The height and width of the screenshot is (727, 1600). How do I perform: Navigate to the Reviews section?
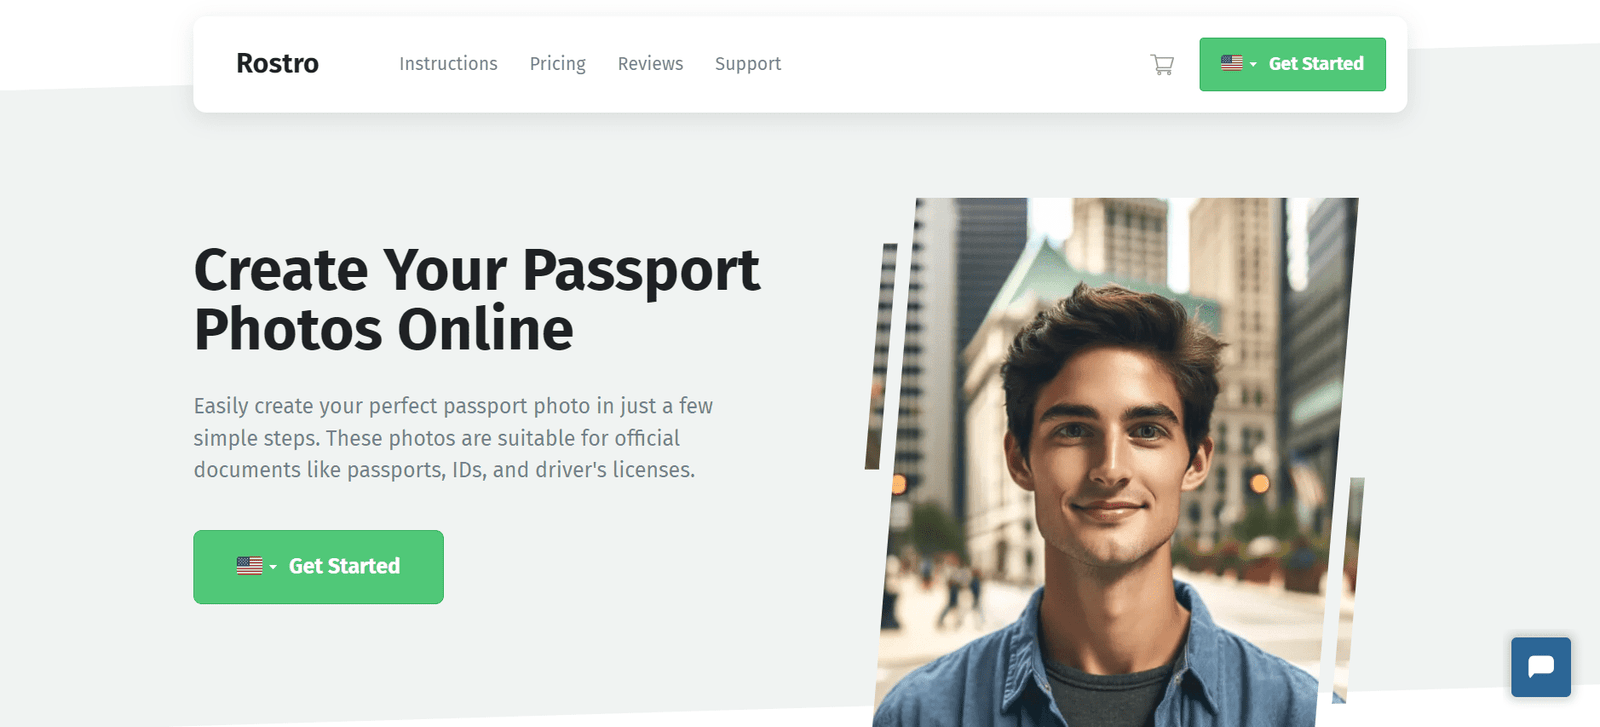(x=650, y=64)
